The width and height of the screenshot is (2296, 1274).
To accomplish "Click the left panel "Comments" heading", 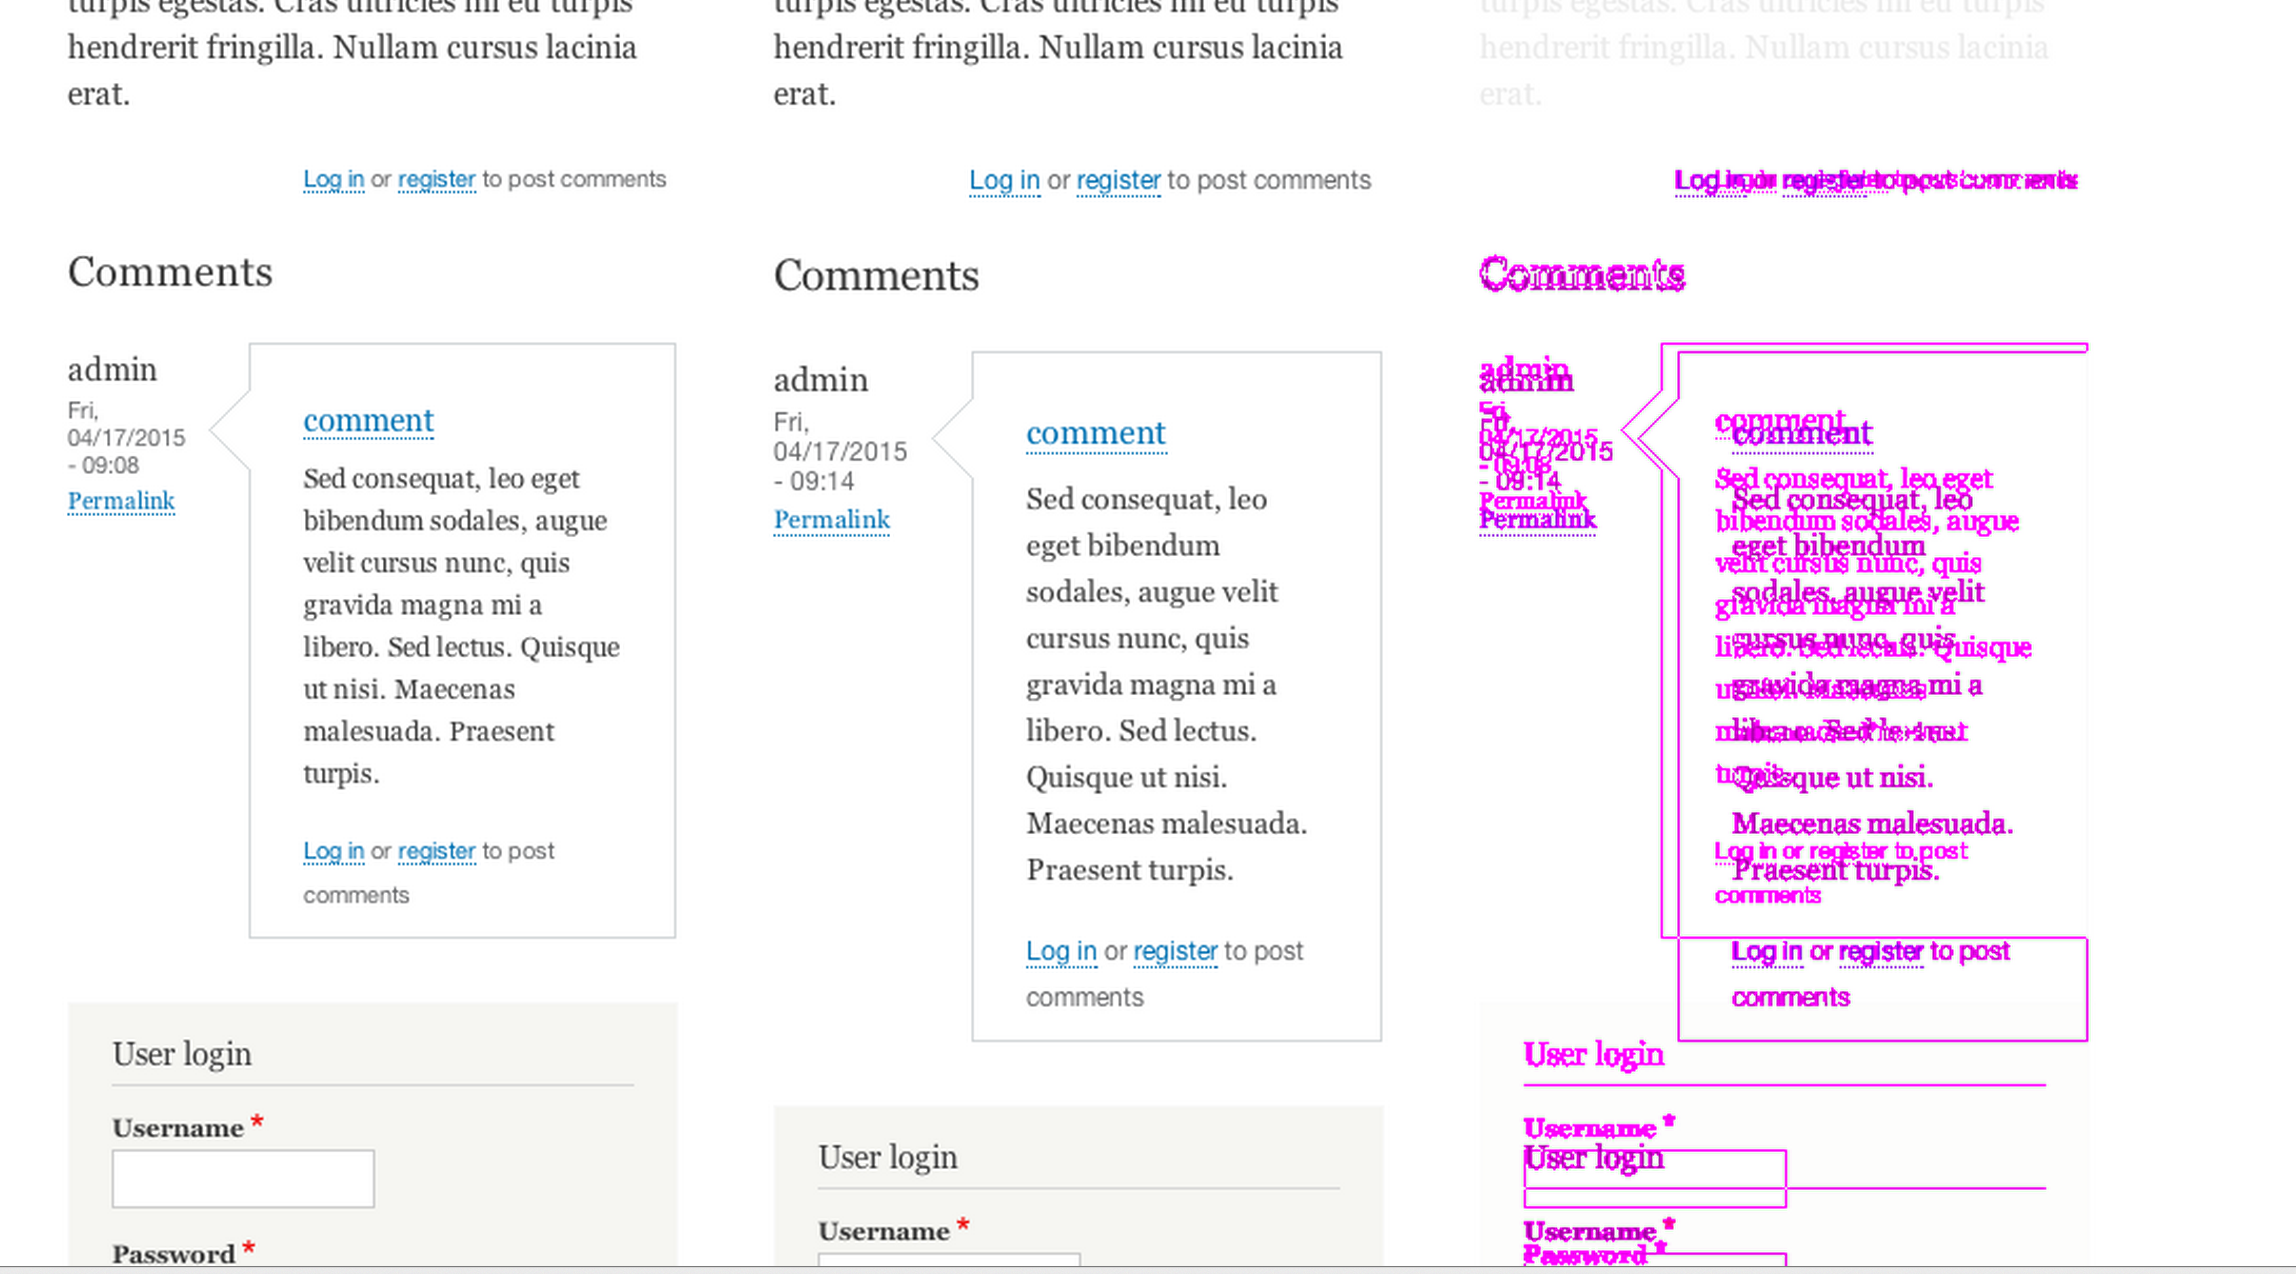I will pyautogui.click(x=170, y=273).
